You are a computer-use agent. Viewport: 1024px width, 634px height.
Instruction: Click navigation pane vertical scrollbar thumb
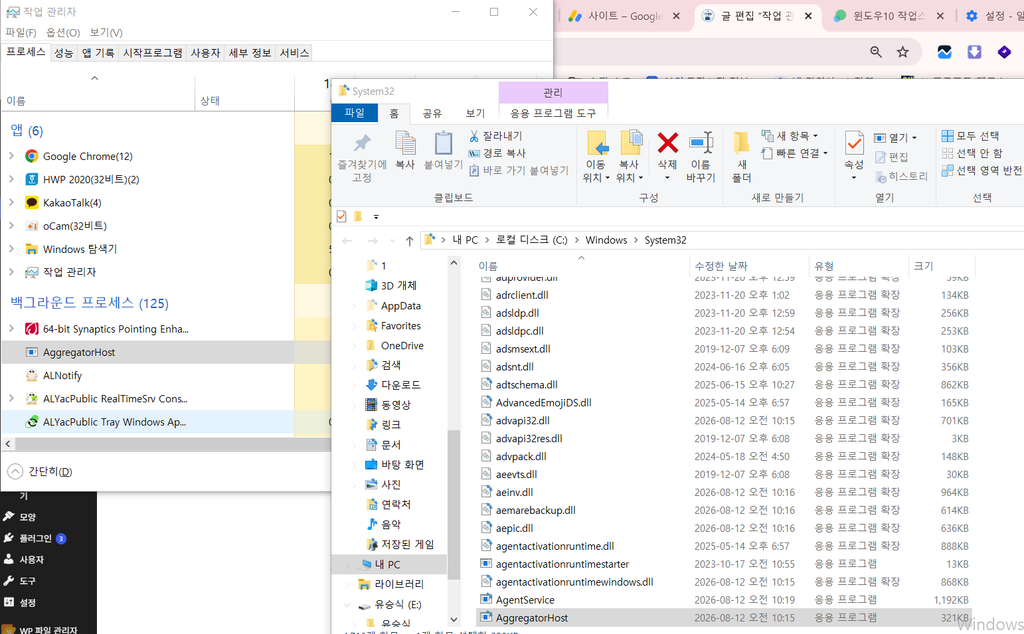454,504
